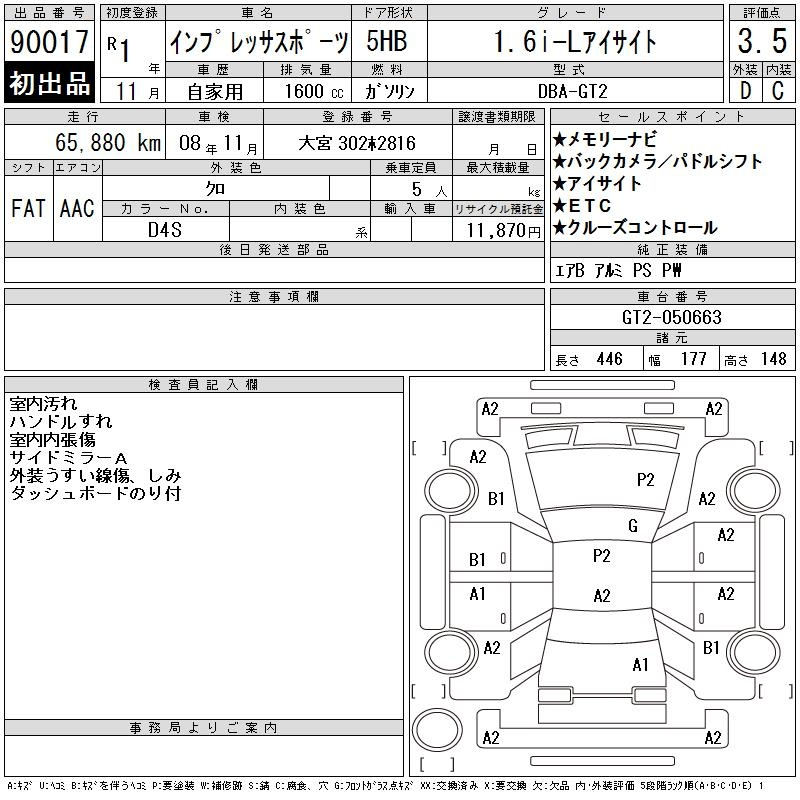Click the P2 mark on the hood
This screenshot has width=800, height=800.
[645, 480]
